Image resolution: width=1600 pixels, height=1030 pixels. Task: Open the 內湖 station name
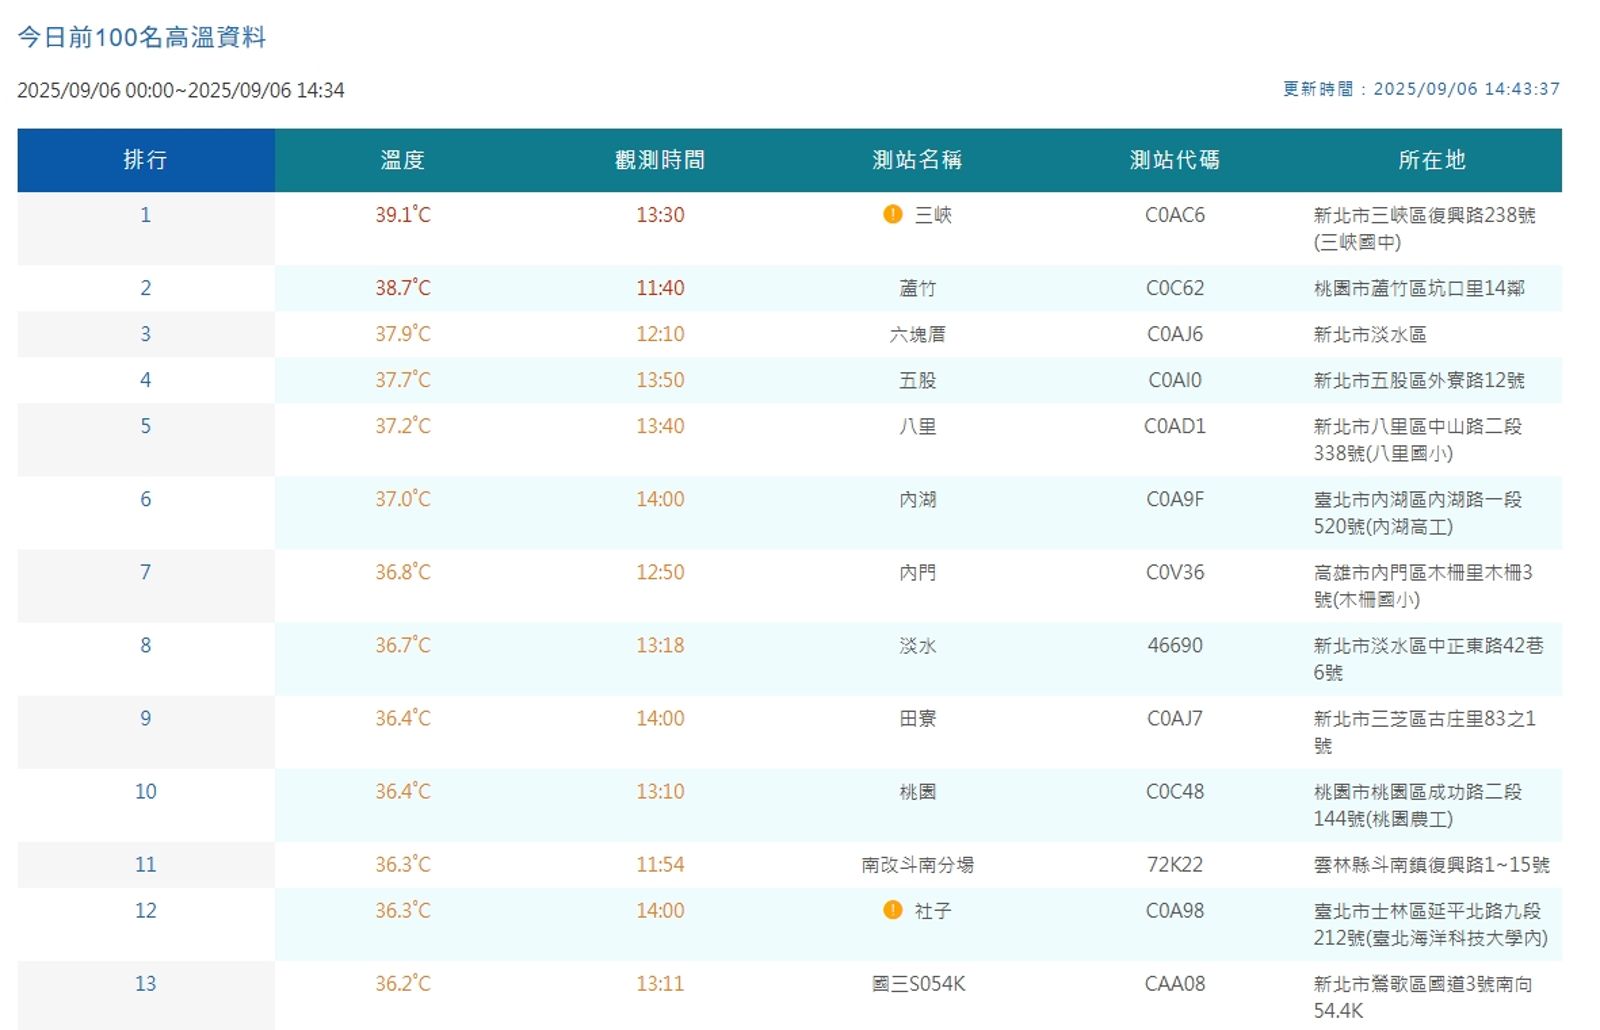pyautogui.click(x=917, y=499)
